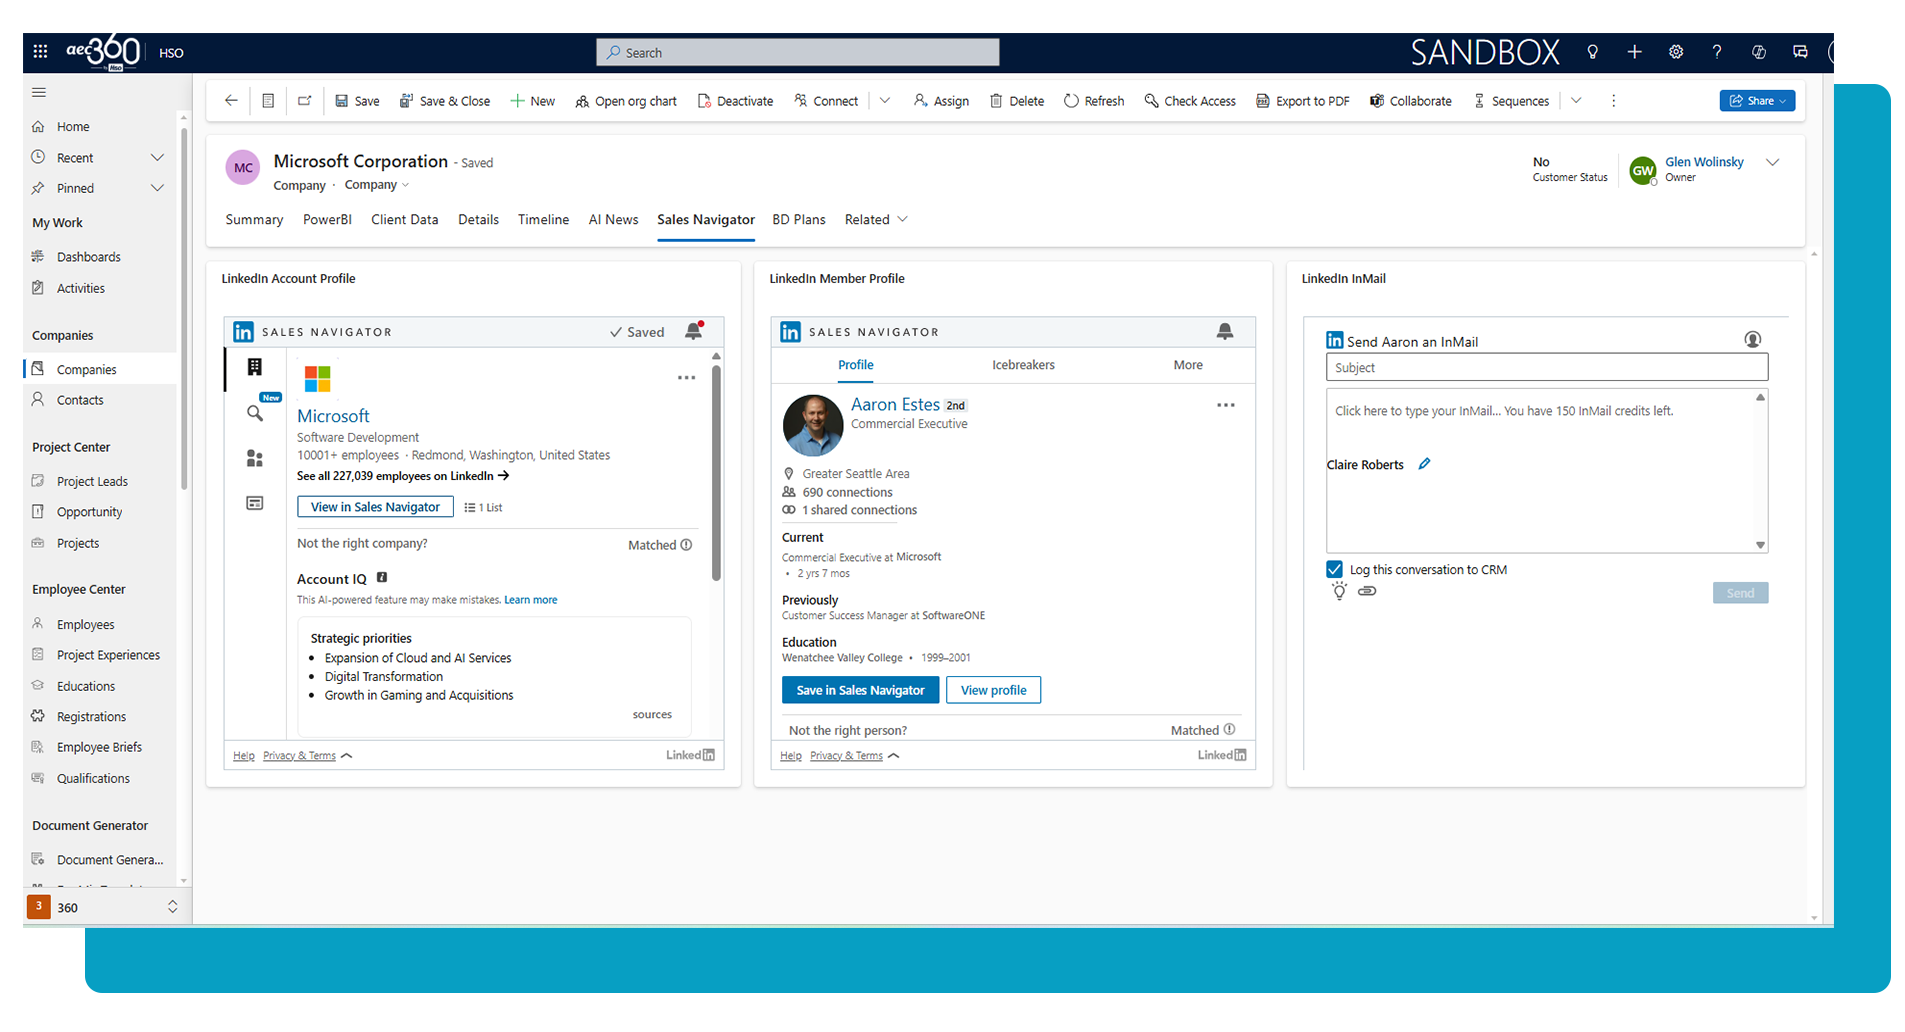Open Contacts in the left navigation
Image resolution: width=1905 pixels, height=1032 pixels.
[80, 400]
